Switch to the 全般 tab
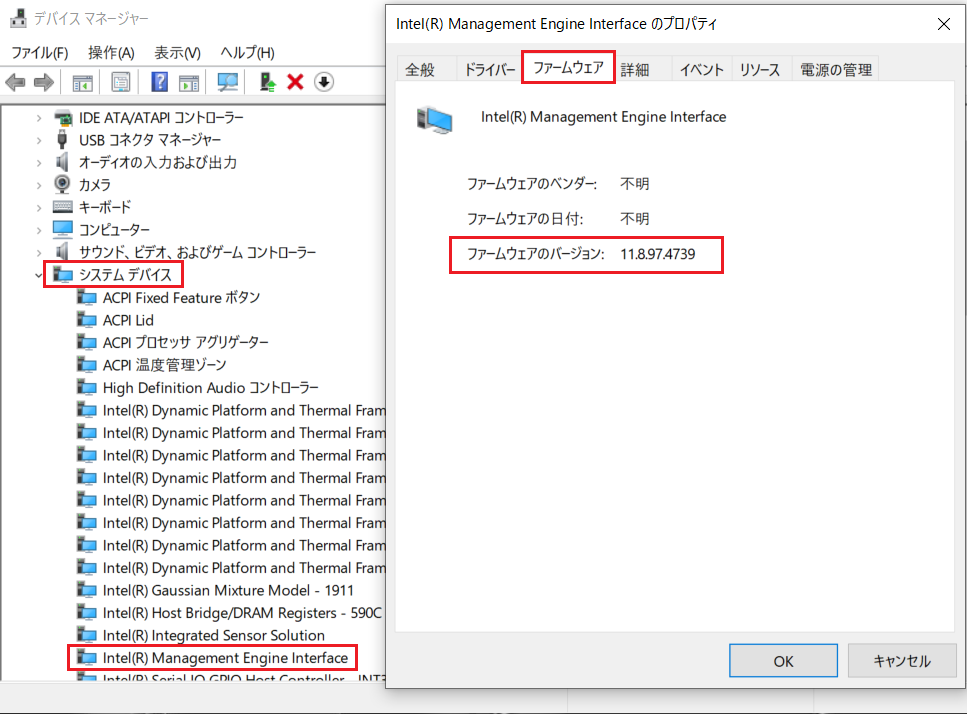Image resolution: width=967 pixels, height=714 pixels. click(x=420, y=70)
